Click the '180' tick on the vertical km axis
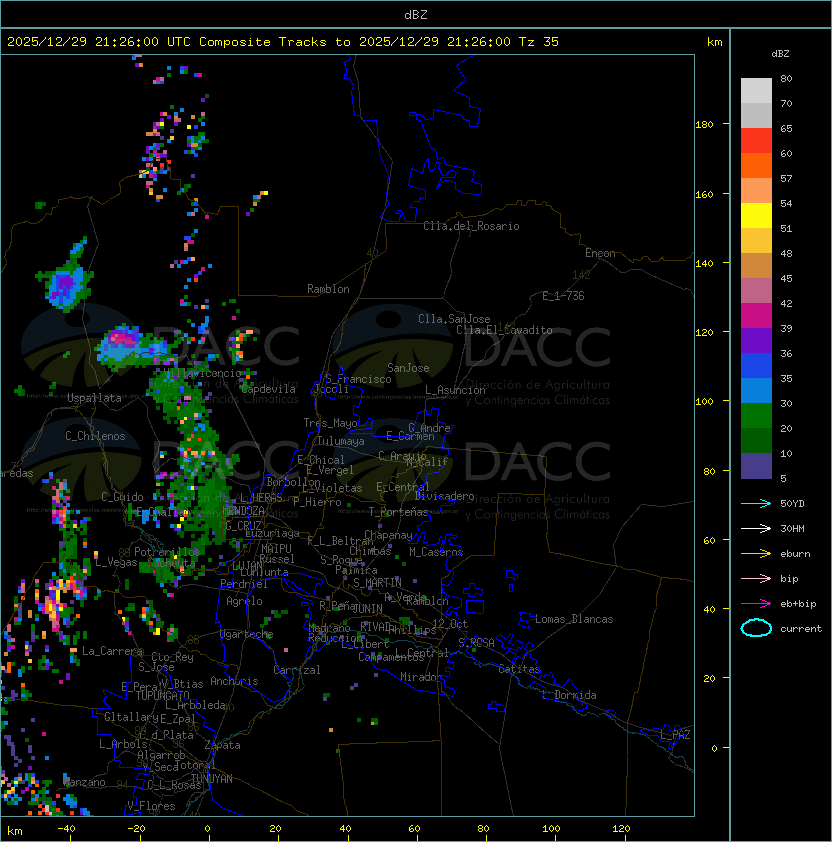 point(704,125)
